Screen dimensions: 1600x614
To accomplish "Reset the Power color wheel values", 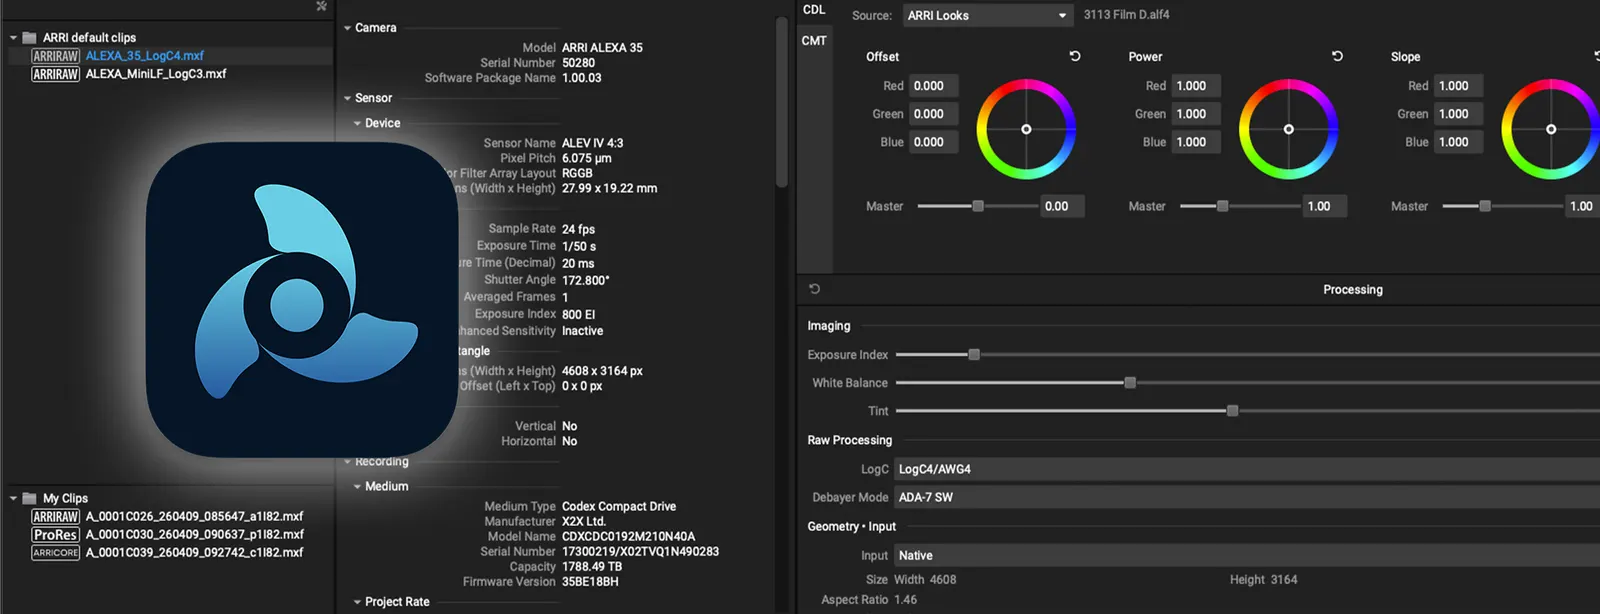I will (1337, 57).
